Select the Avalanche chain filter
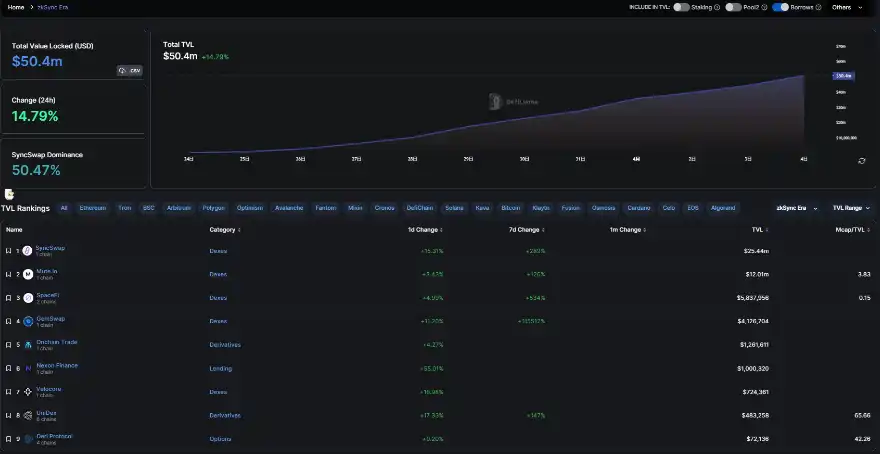The image size is (880, 454). point(289,208)
